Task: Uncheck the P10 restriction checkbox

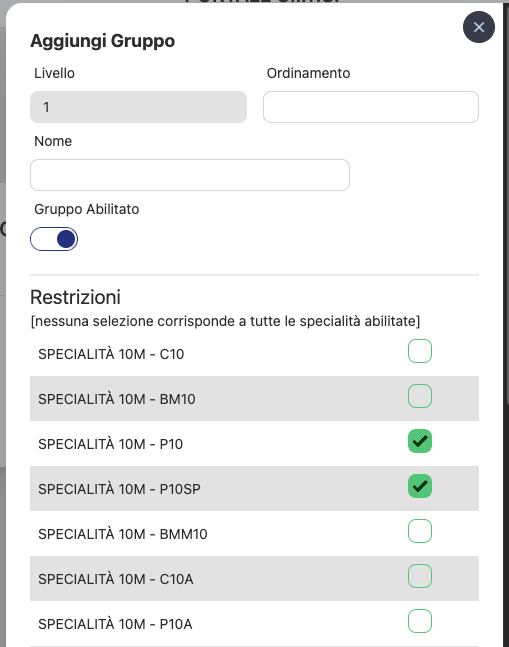Action: pos(420,441)
